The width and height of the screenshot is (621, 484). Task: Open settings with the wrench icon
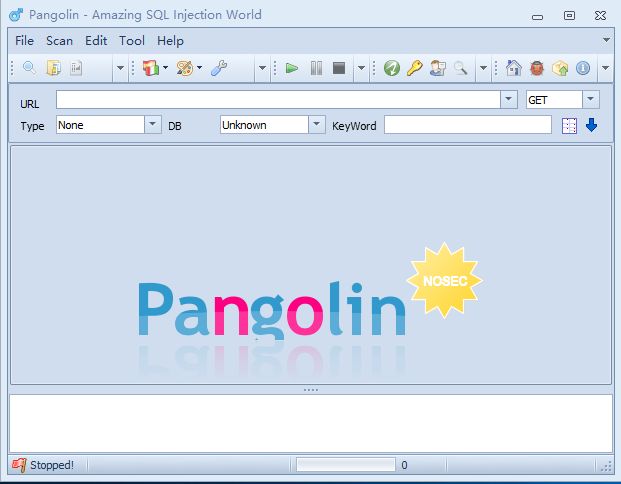(x=219, y=68)
